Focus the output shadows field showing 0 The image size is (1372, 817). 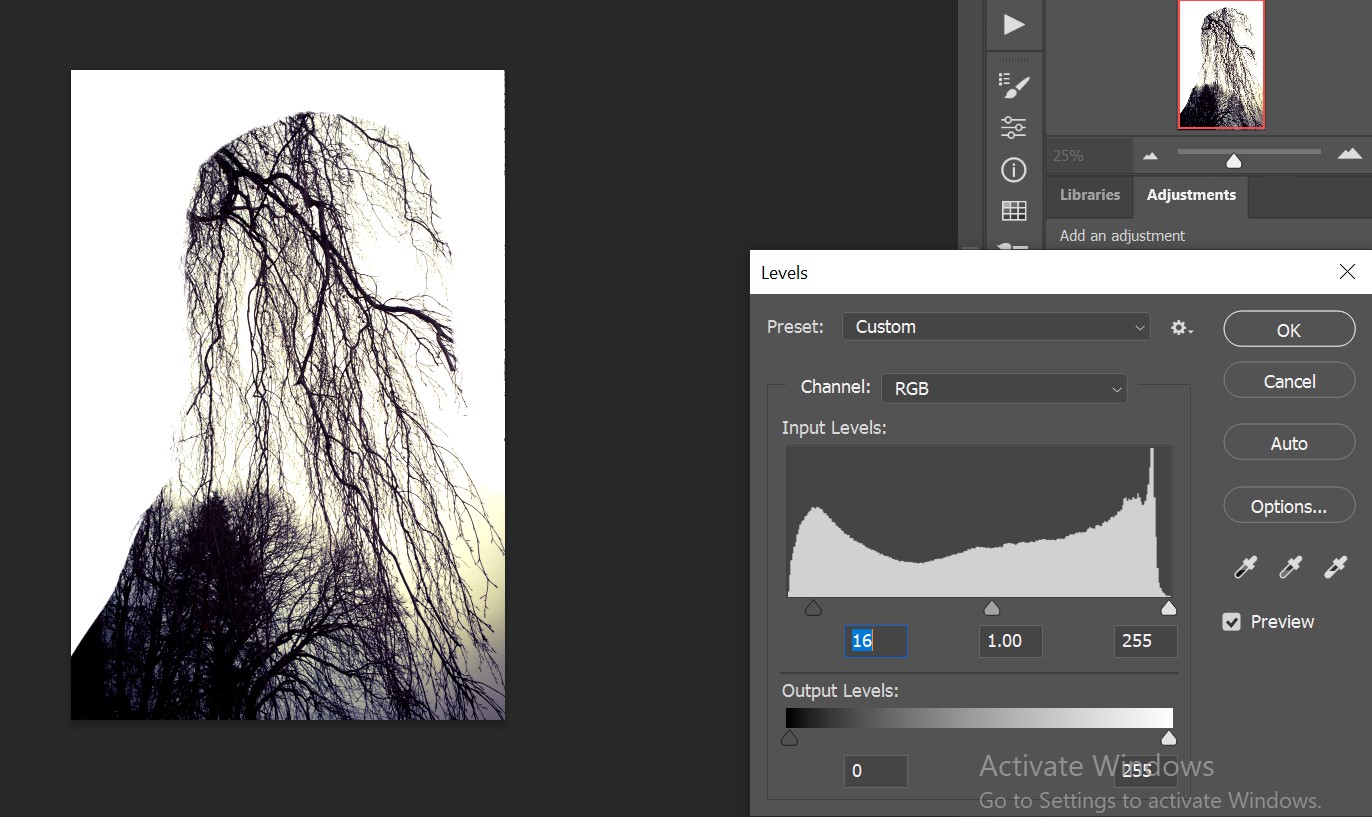(x=876, y=771)
